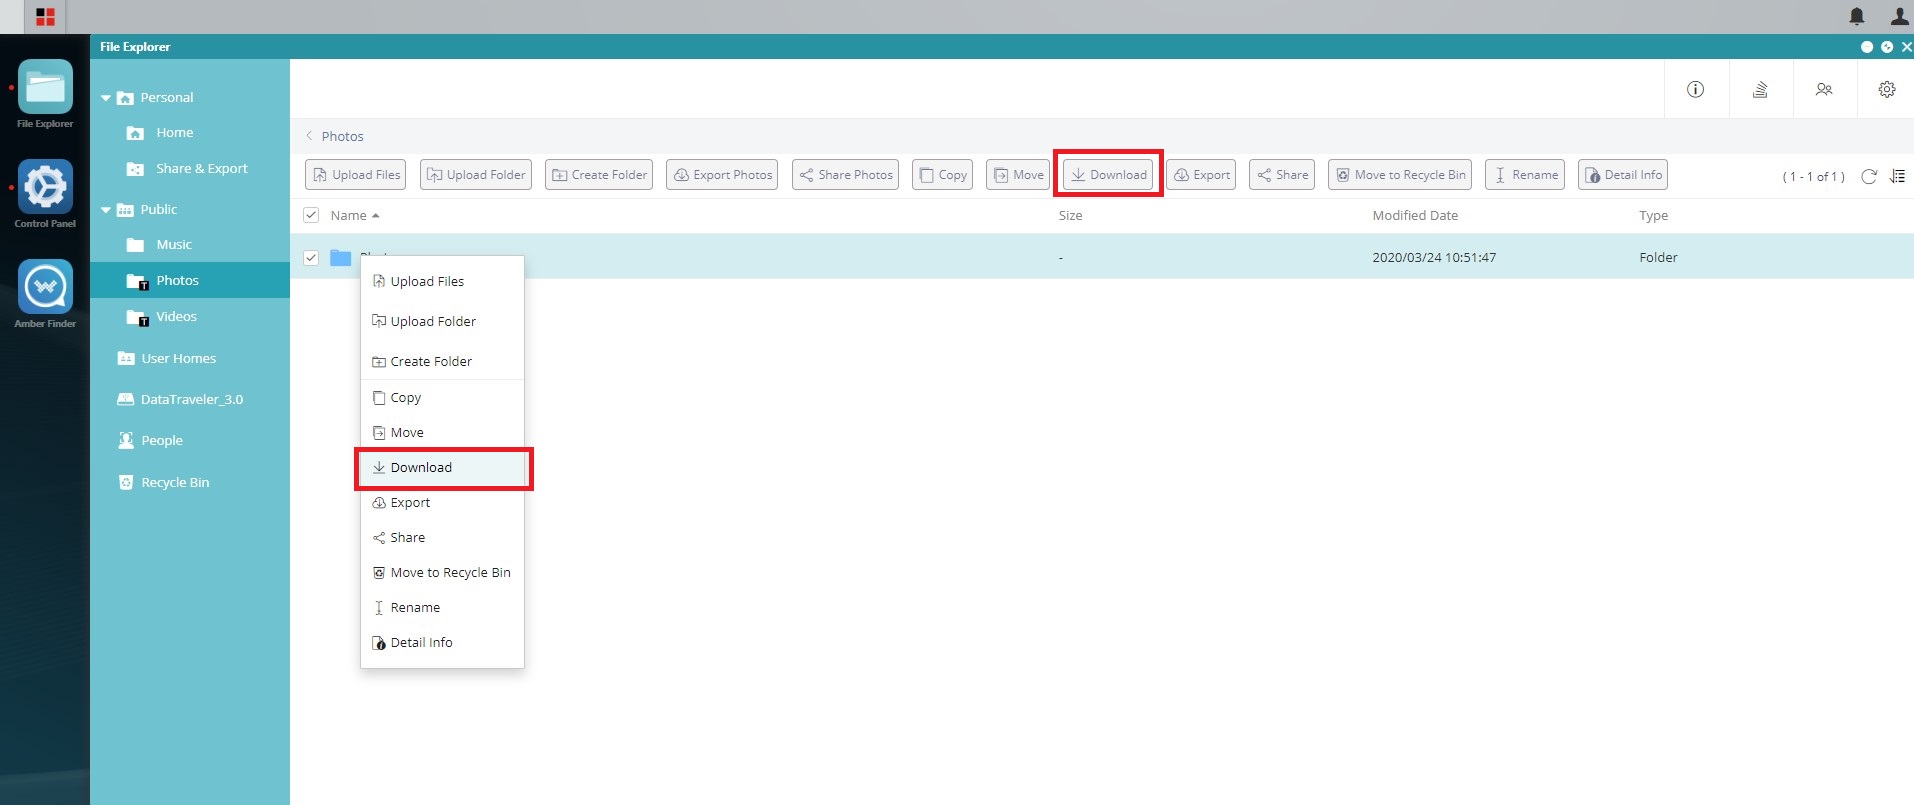Open the task queue stack icon

(1760, 89)
